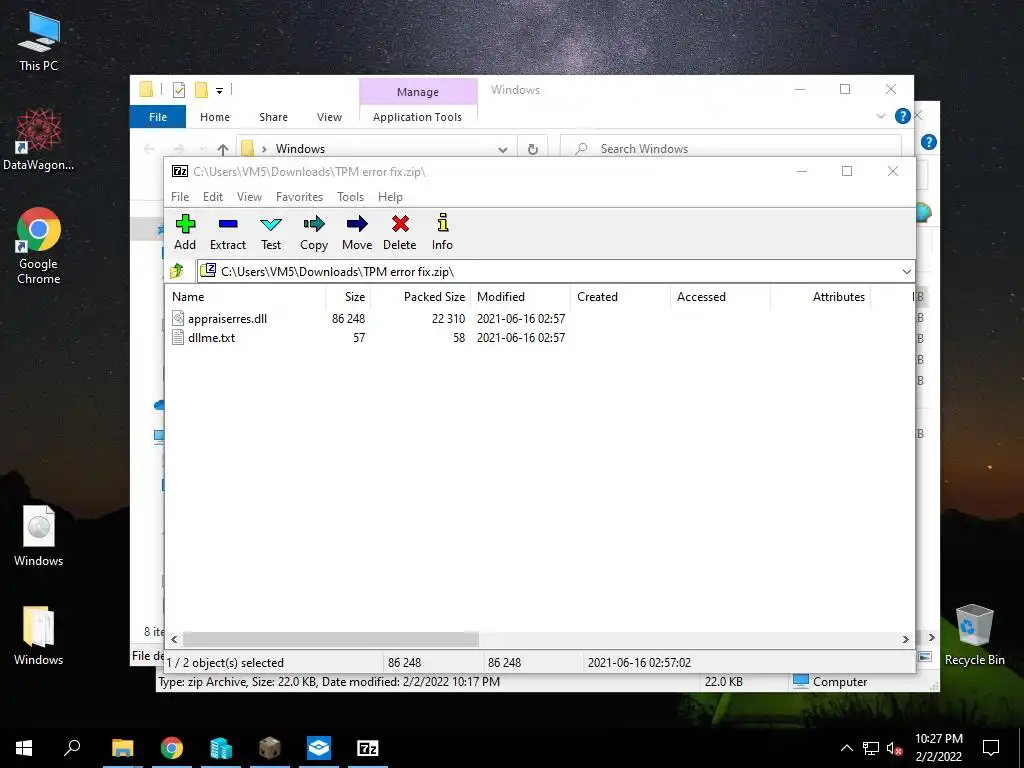This screenshot has width=1024, height=768.
Task: Open This PC desktop icon
Action: point(39,42)
